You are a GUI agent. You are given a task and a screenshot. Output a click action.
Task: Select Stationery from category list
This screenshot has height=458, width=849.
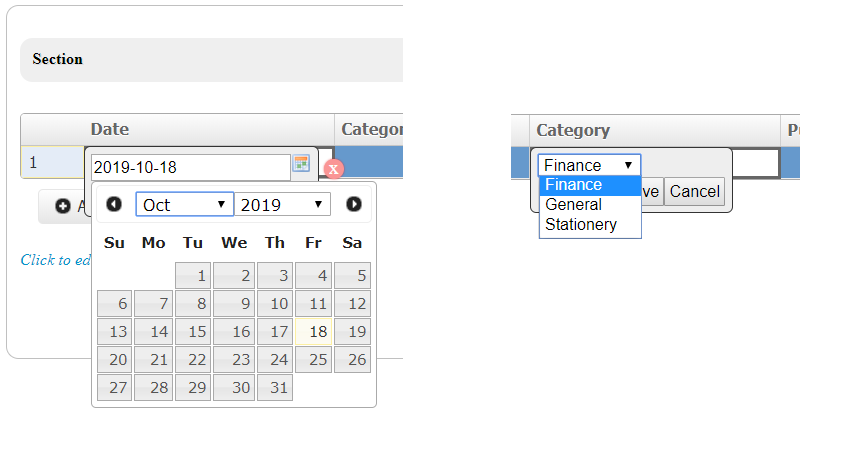click(581, 225)
